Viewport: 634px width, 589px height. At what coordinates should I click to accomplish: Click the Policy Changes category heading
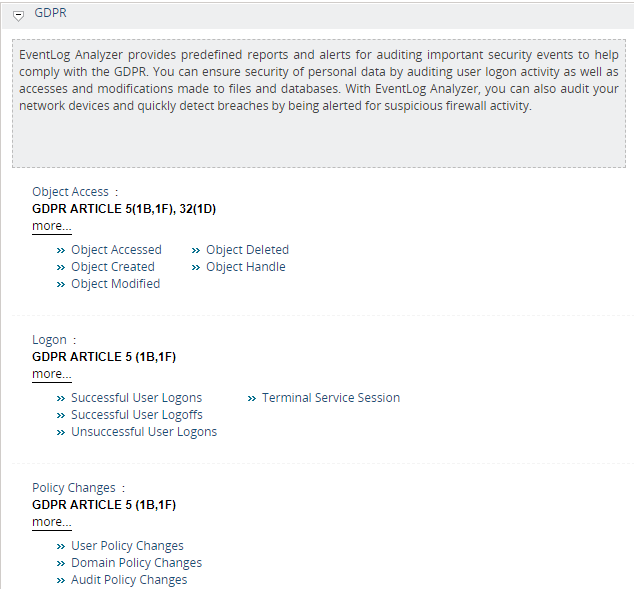click(x=74, y=488)
